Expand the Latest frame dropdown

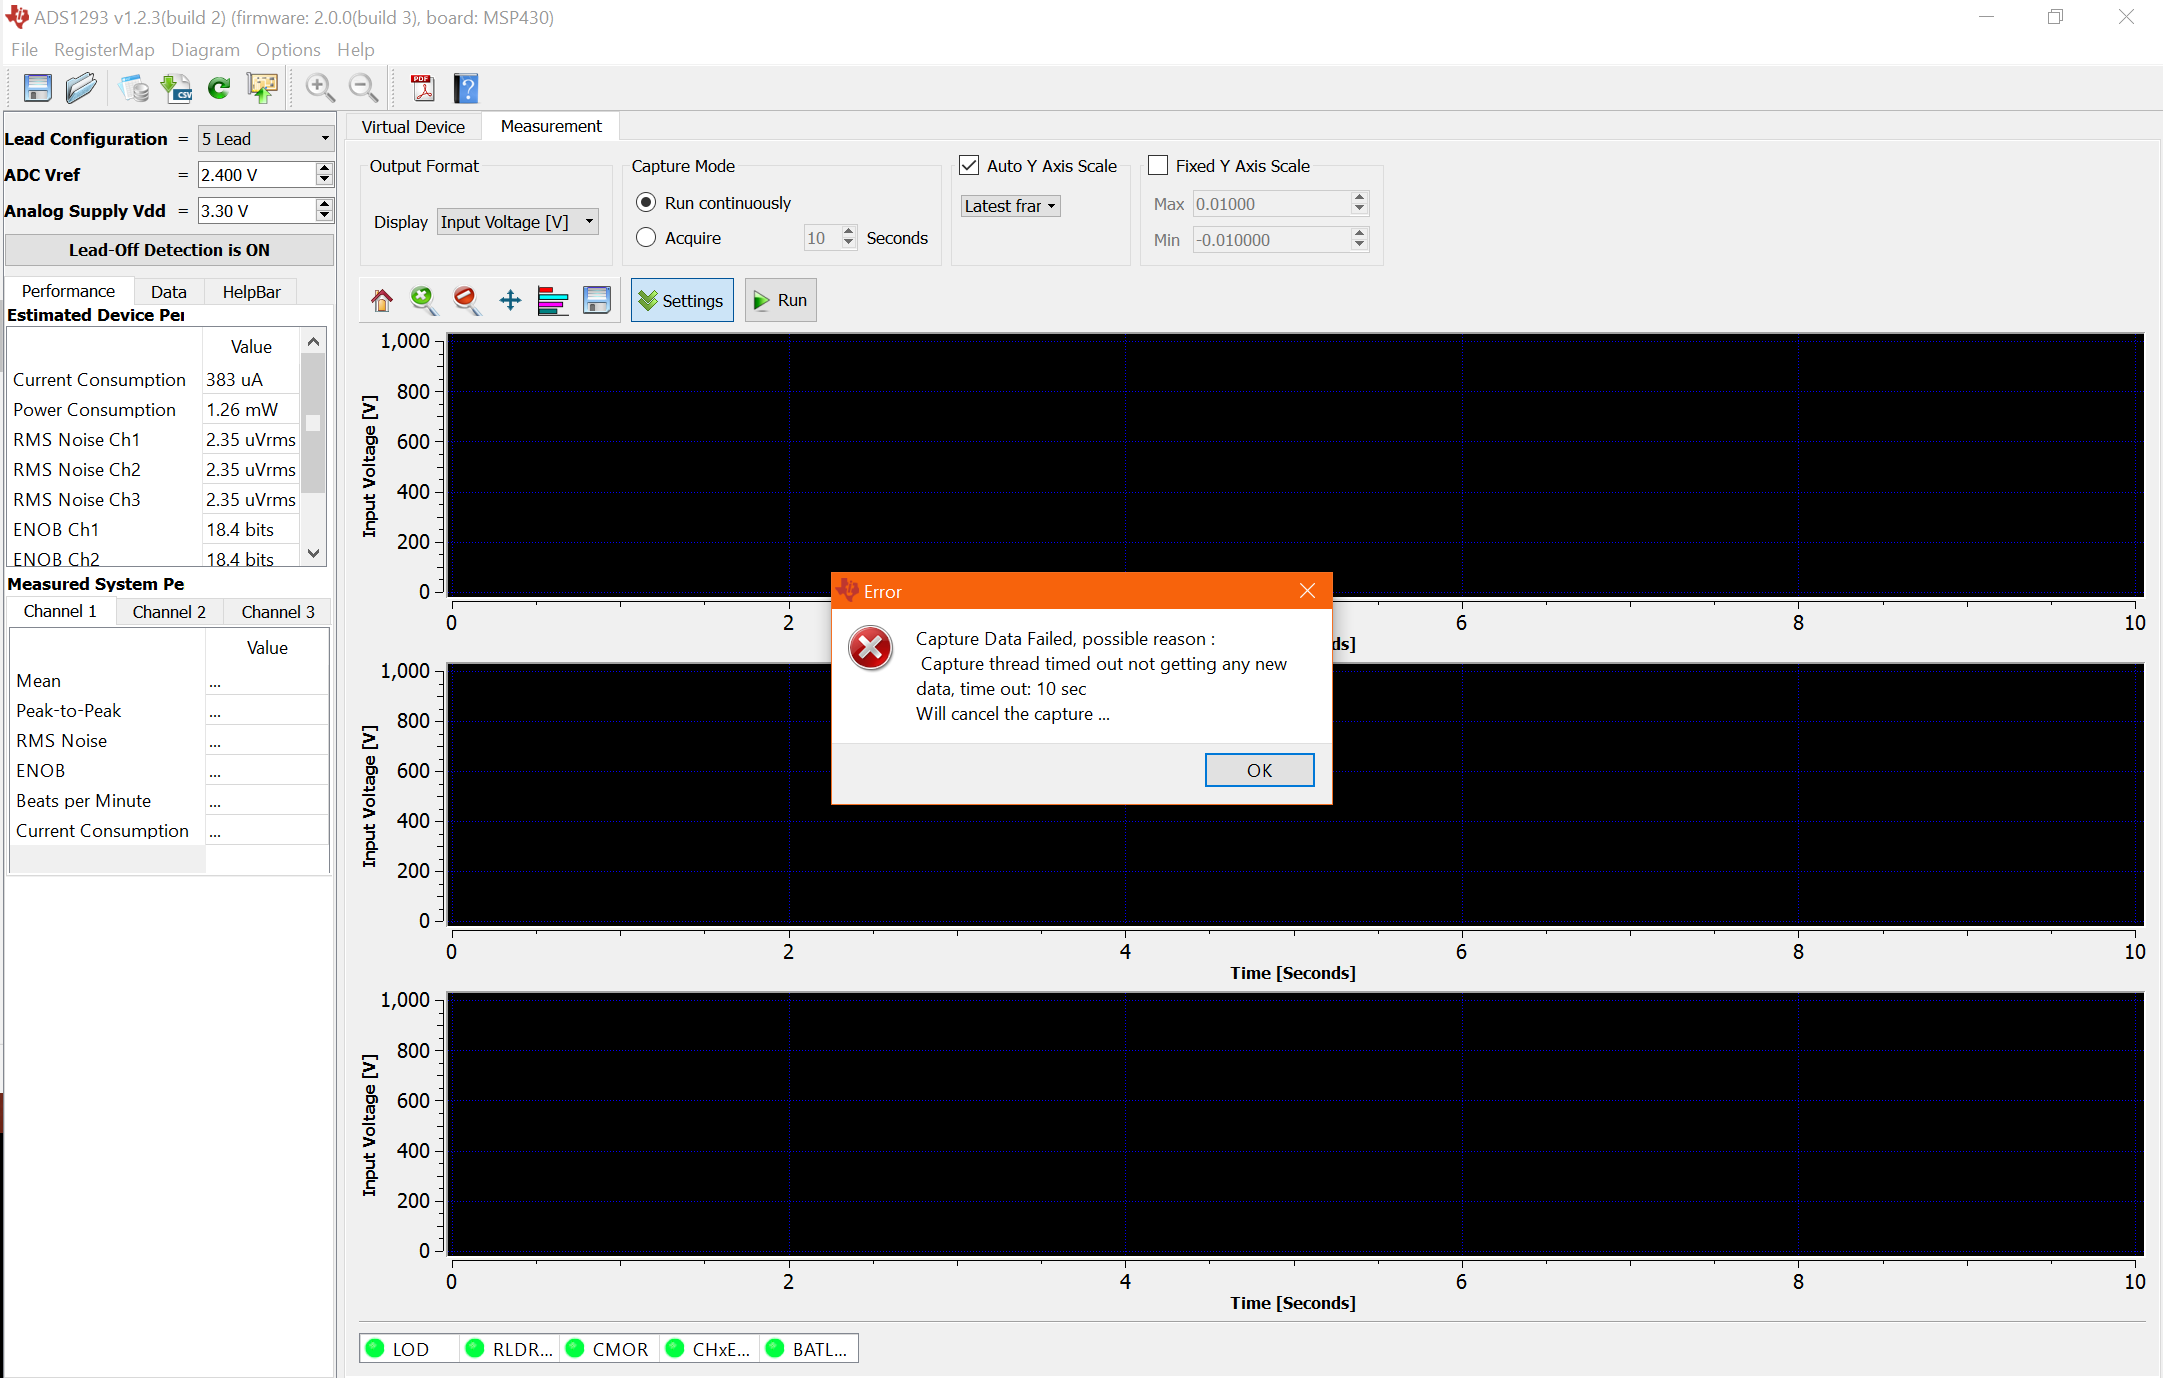1009,206
